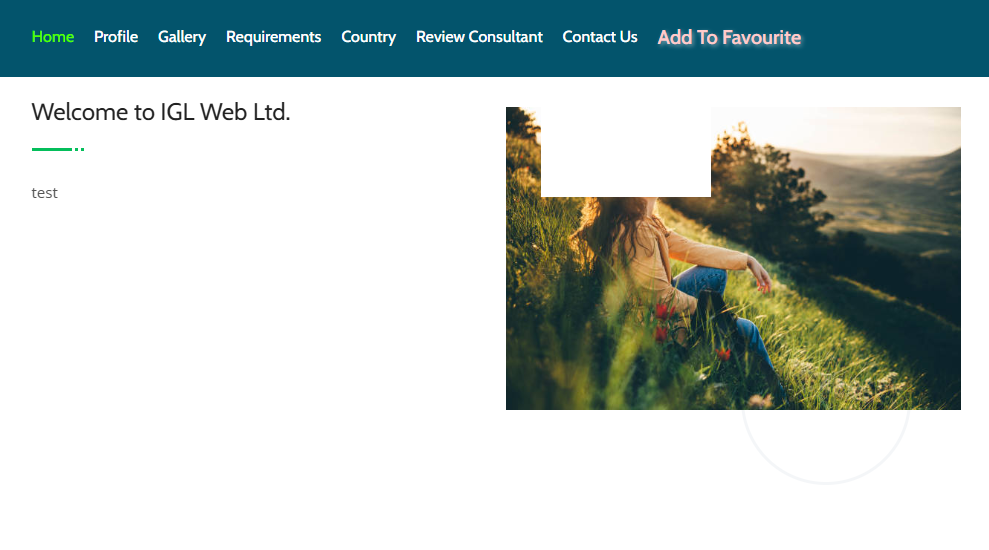Image resolution: width=989 pixels, height=550 pixels.
Task: Select Requirements in the navigation bar
Action: 274,38
